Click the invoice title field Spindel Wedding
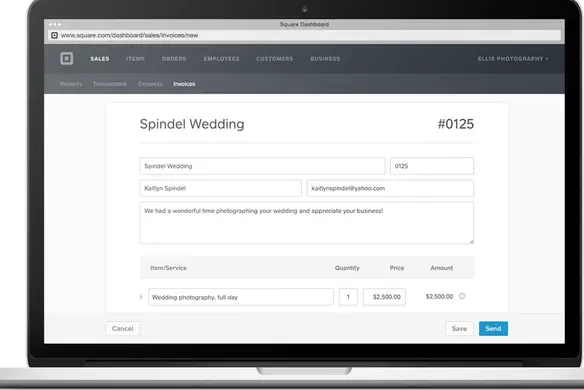 point(262,166)
